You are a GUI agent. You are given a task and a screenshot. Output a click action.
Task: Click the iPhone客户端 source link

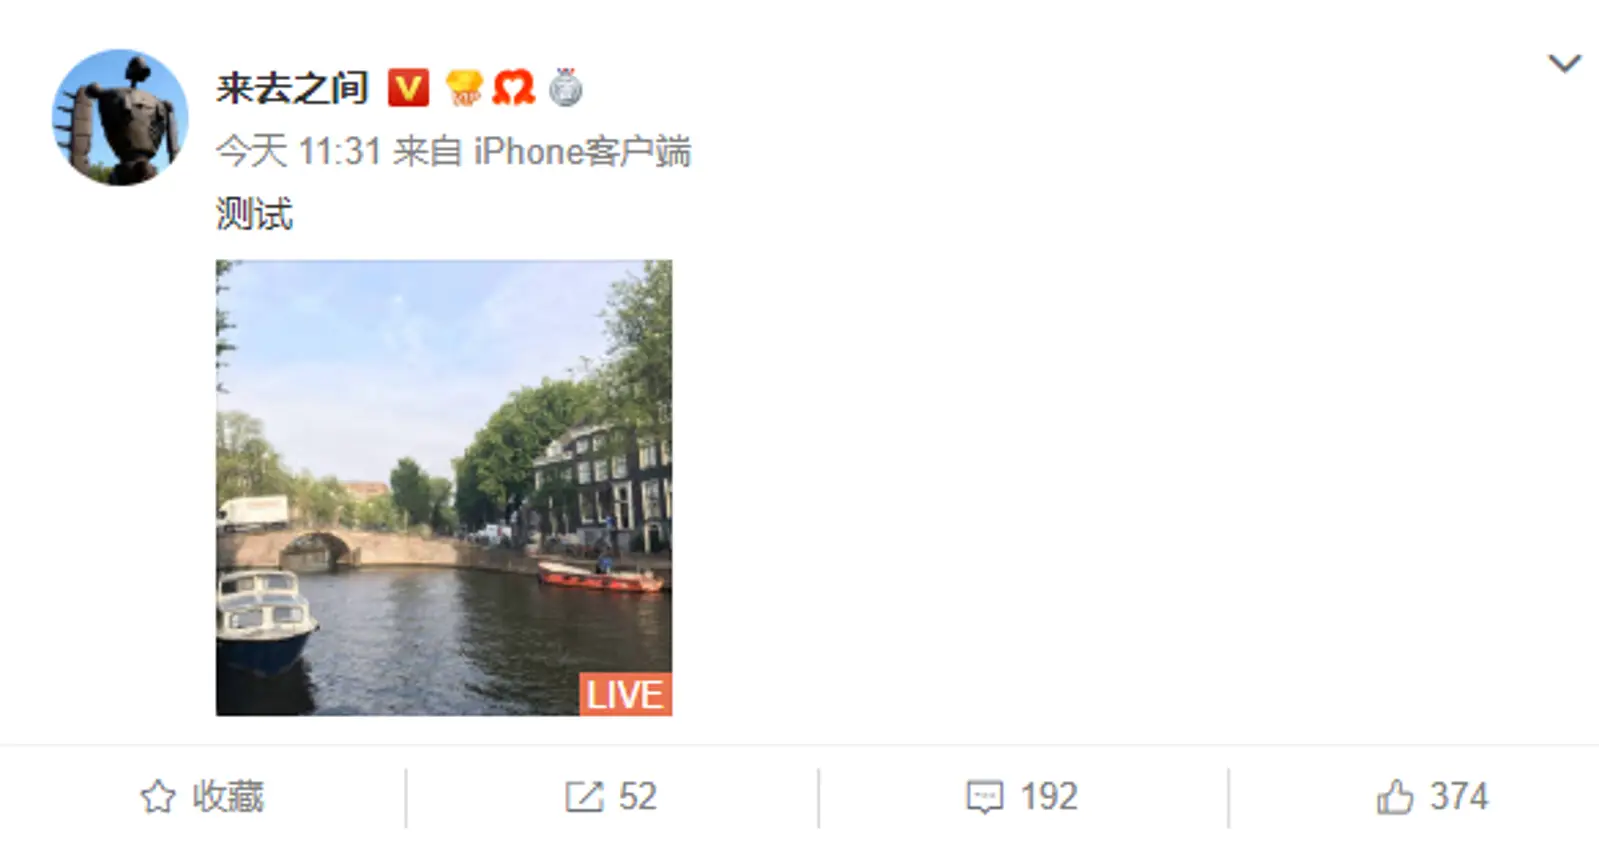(582, 152)
